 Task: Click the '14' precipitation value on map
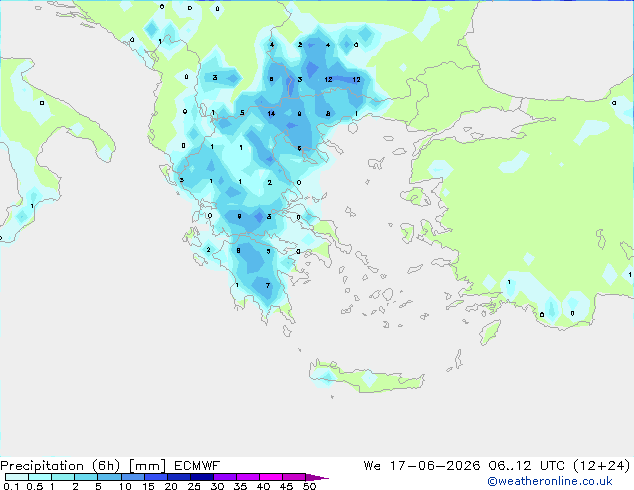(x=271, y=114)
